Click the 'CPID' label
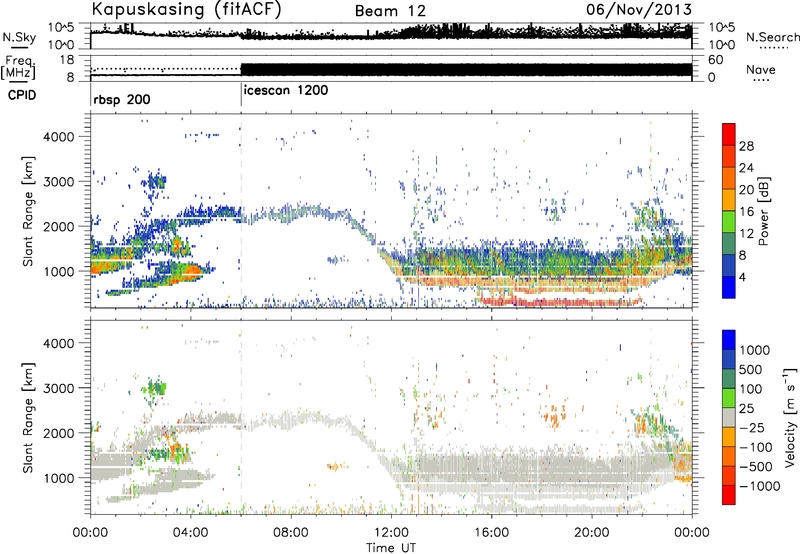 tap(22, 95)
